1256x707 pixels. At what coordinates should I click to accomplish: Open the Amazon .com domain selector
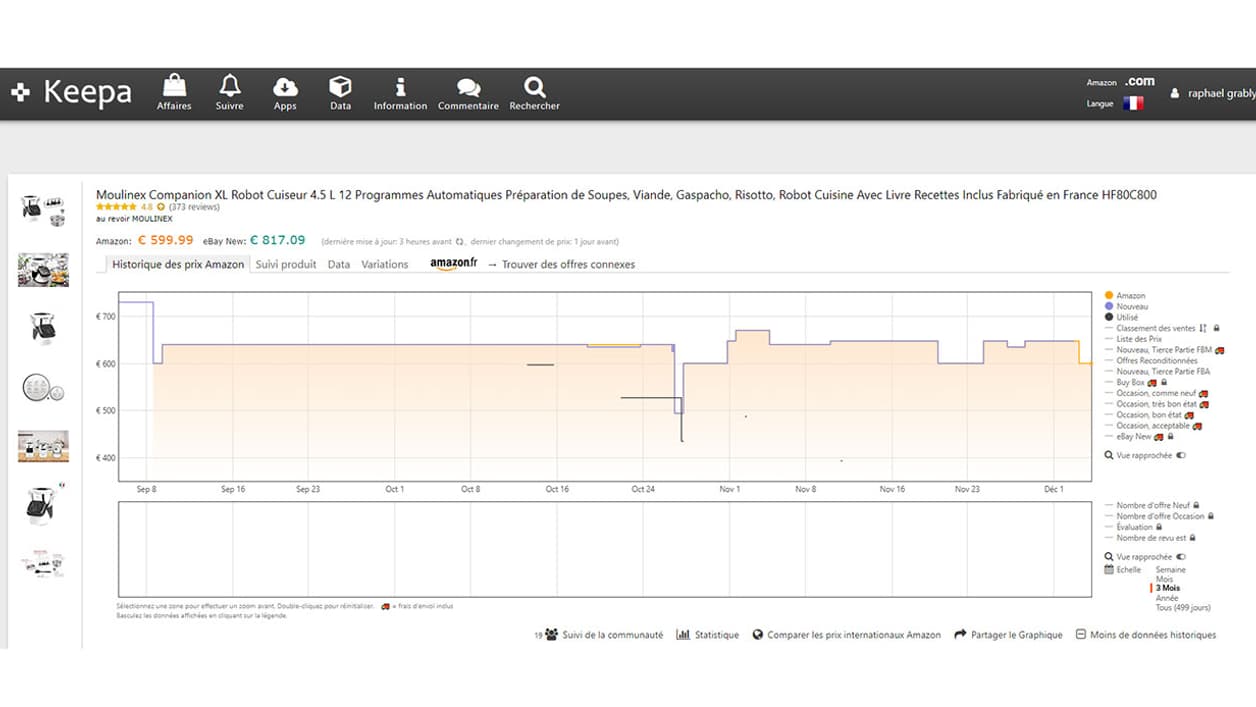tap(1139, 82)
